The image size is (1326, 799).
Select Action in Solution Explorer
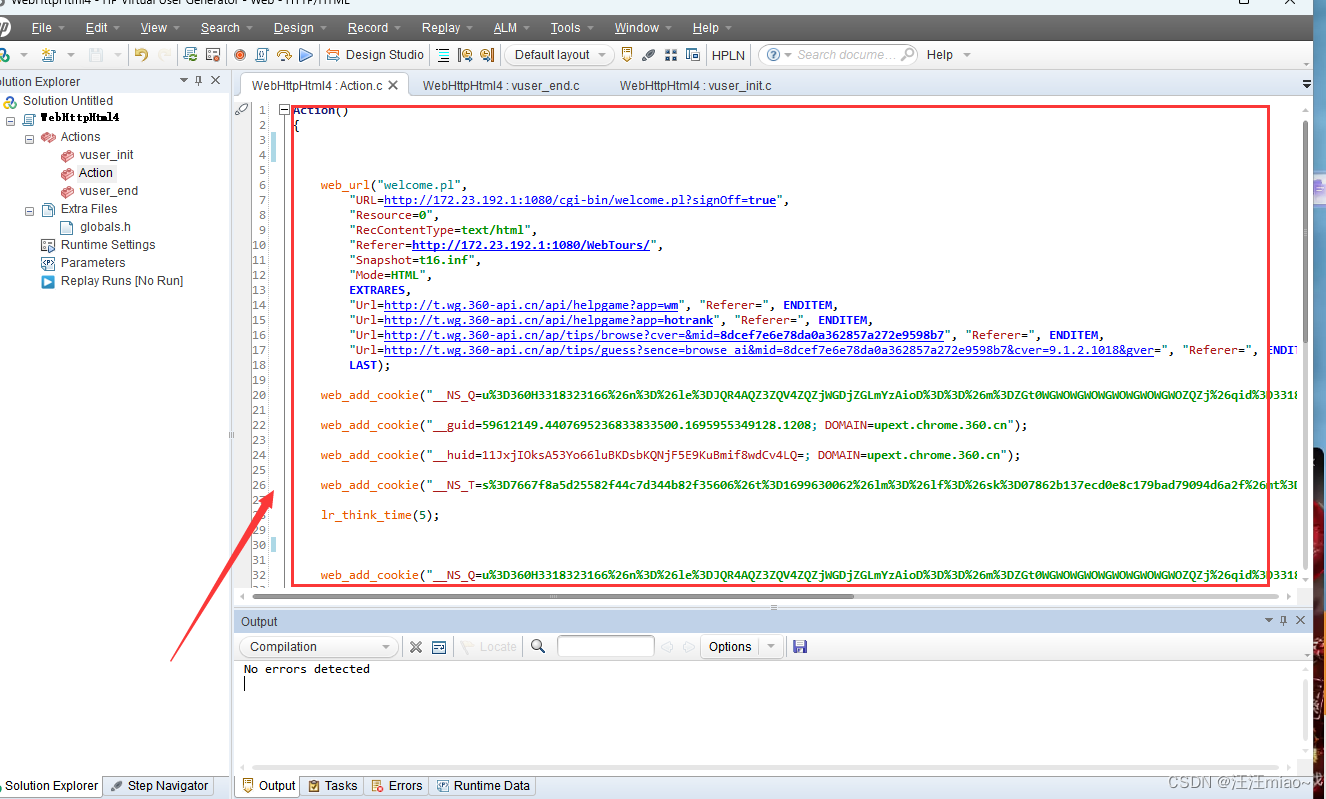pyautogui.click(x=96, y=173)
